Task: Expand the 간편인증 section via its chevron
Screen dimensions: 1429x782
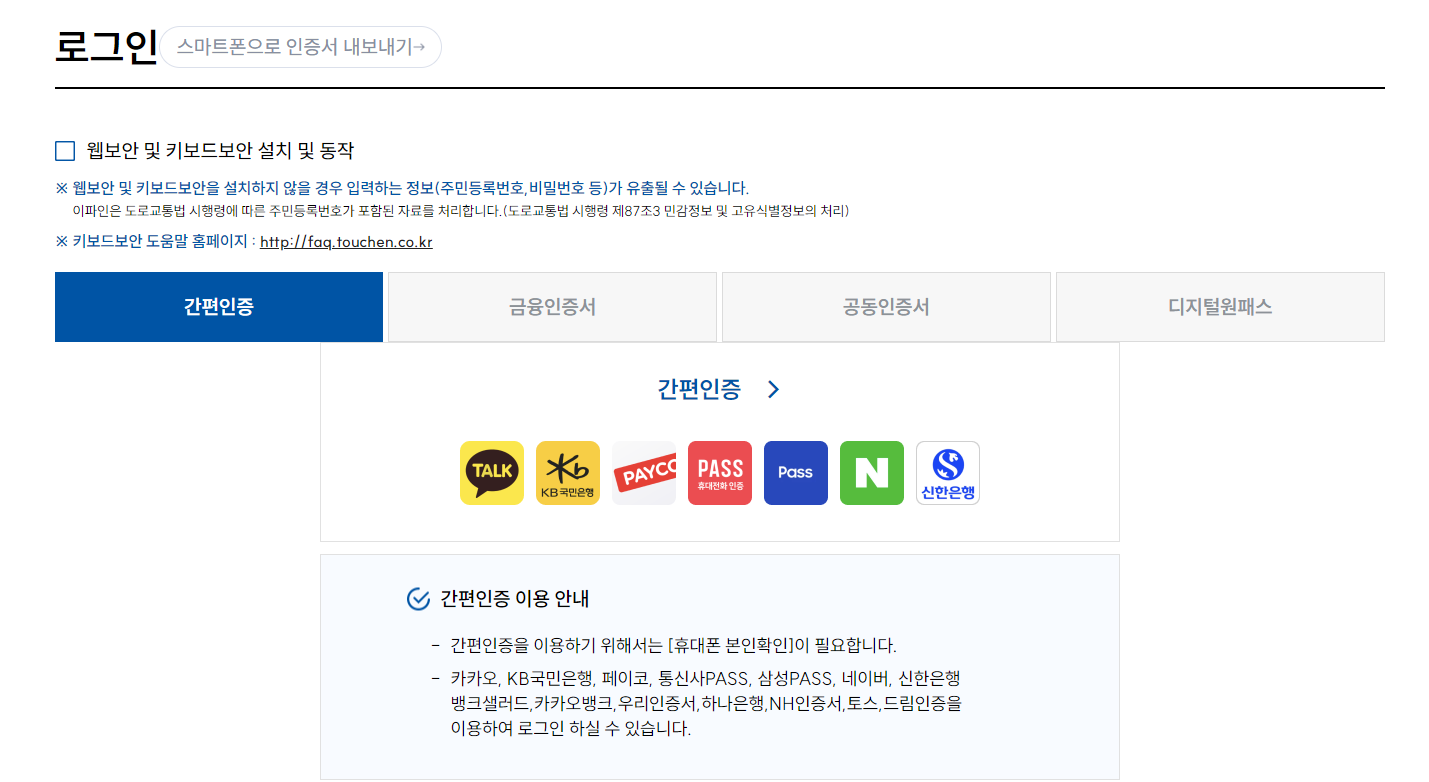Action: [772, 390]
